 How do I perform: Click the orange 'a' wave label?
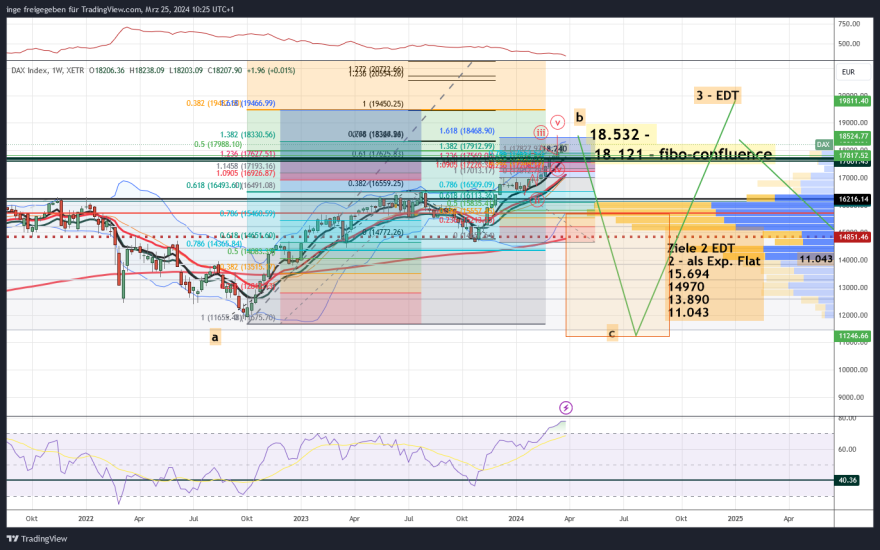coord(214,338)
